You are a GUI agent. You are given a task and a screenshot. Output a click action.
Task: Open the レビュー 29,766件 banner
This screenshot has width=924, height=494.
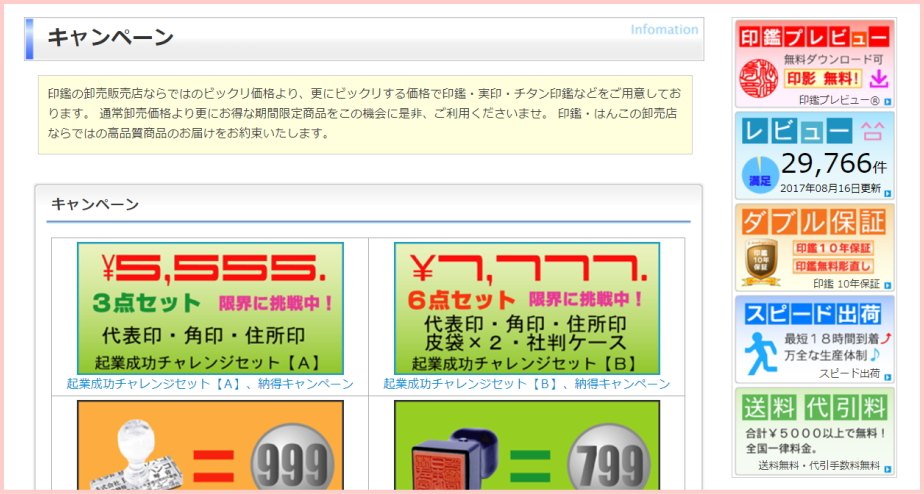click(x=814, y=156)
